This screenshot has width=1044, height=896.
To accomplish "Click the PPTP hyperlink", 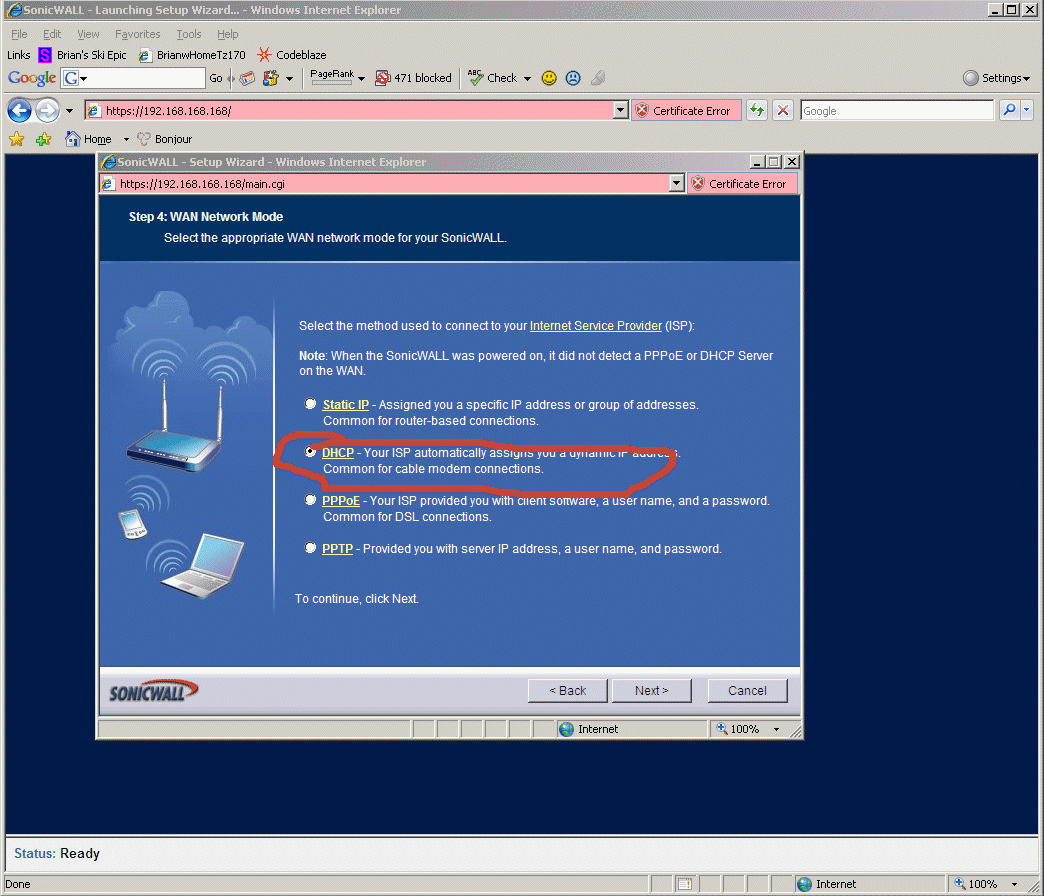I will [338, 549].
